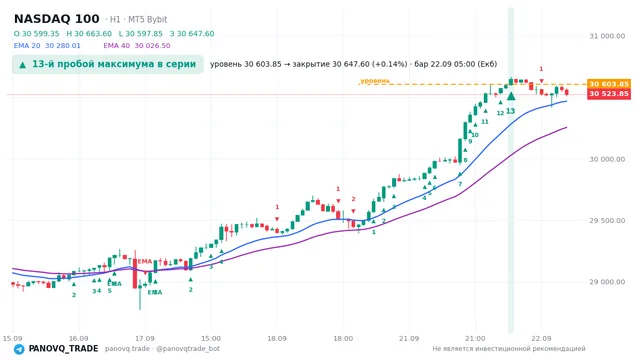Click the low value 'L 30 597.85'
This screenshot has width=640, height=360.
(140, 33)
